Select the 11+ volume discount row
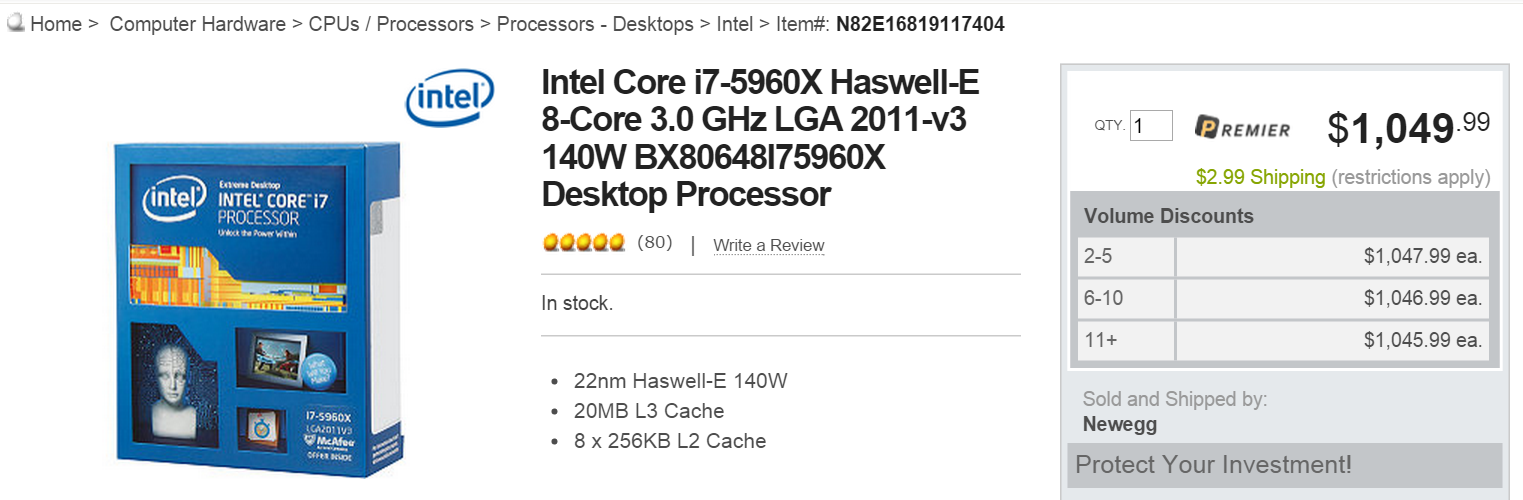 pyautogui.click(x=1284, y=340)
